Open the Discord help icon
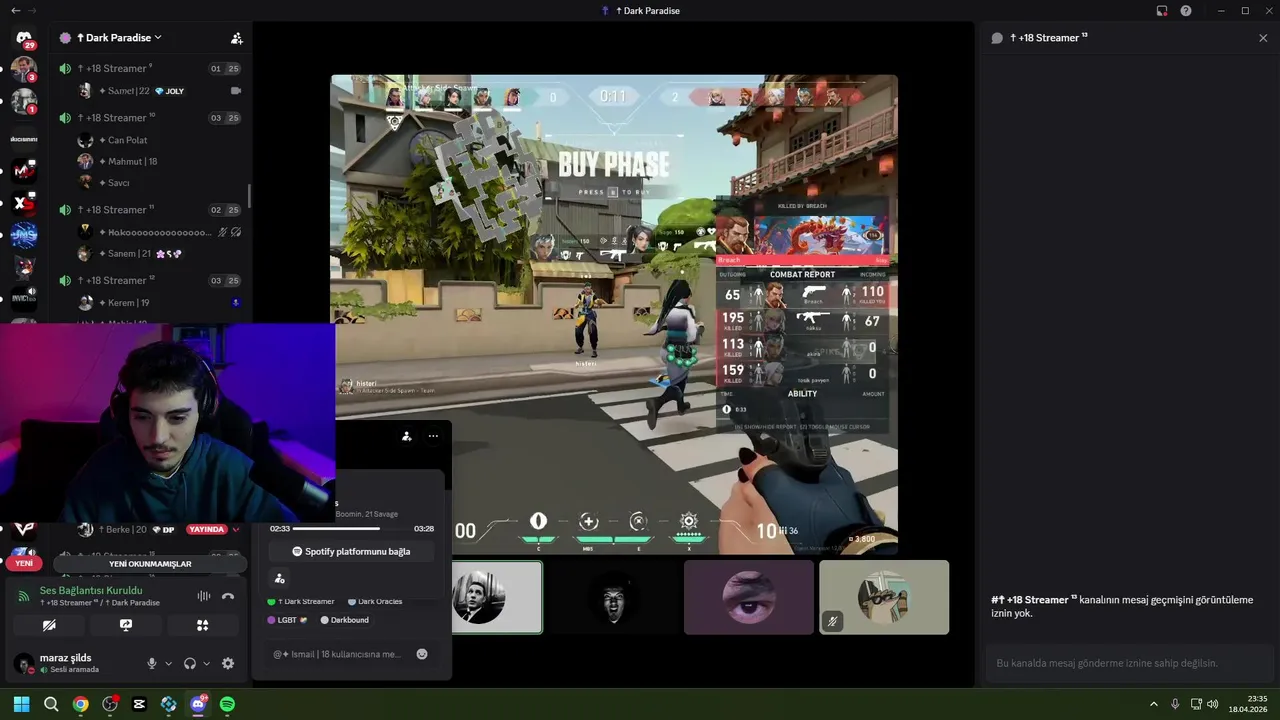The image size is (1280, 720). click(1186, 11)
